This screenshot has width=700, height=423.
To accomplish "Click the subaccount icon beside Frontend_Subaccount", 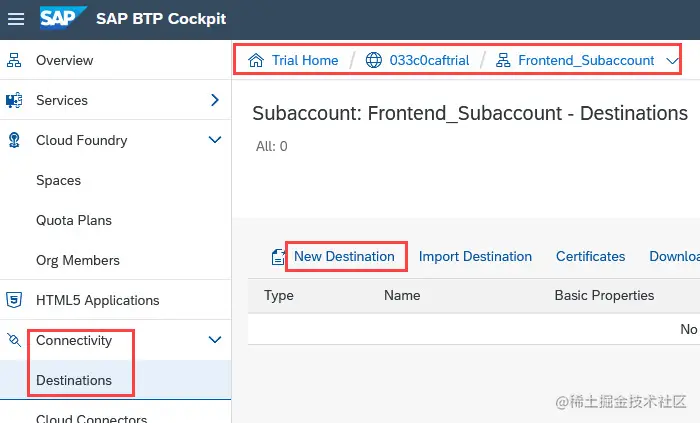I will 503,60.
